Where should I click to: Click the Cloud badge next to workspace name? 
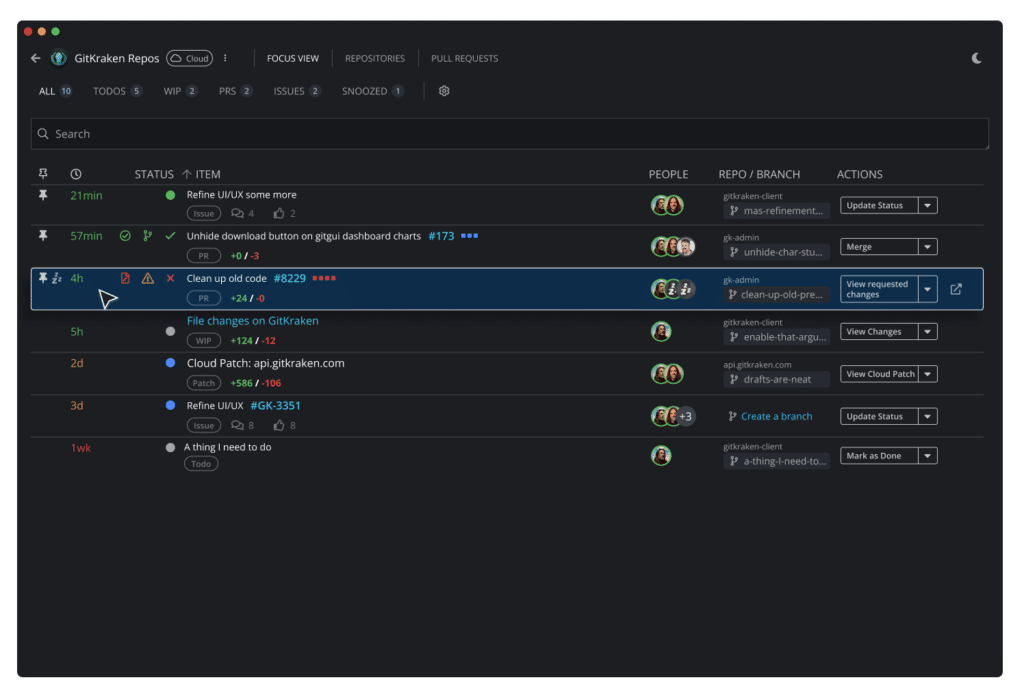click(189, 58)
